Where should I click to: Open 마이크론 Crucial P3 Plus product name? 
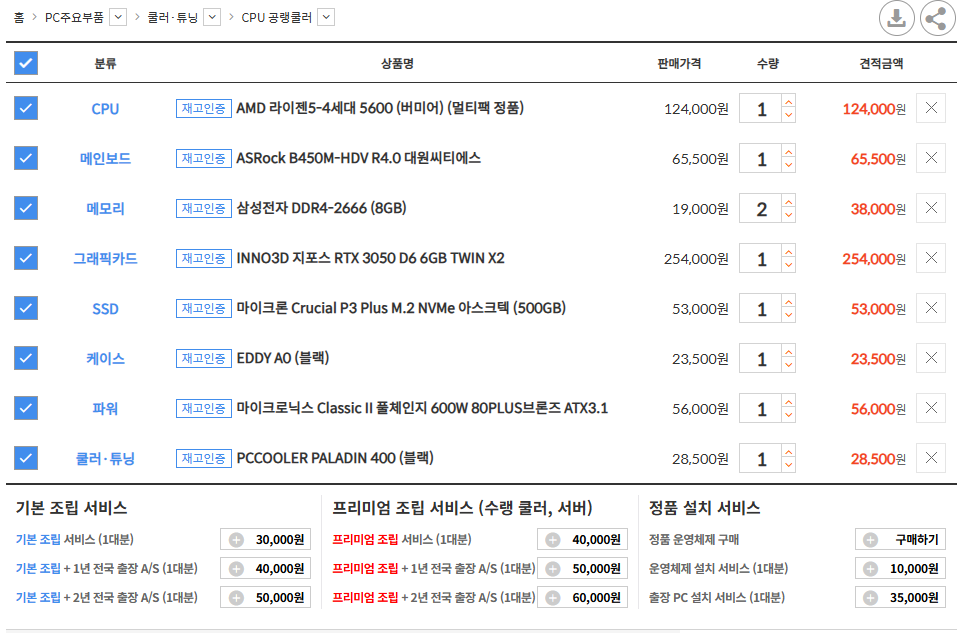(401, 308)
